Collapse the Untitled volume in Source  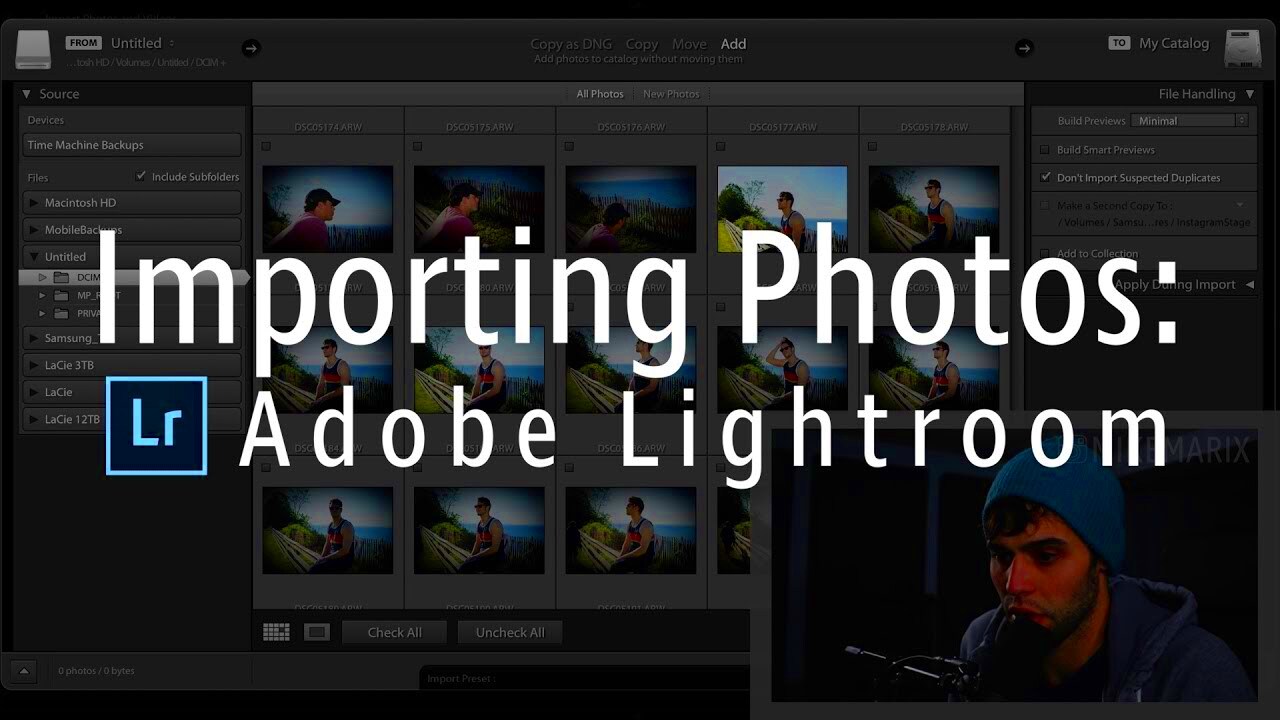click(34, 257)
